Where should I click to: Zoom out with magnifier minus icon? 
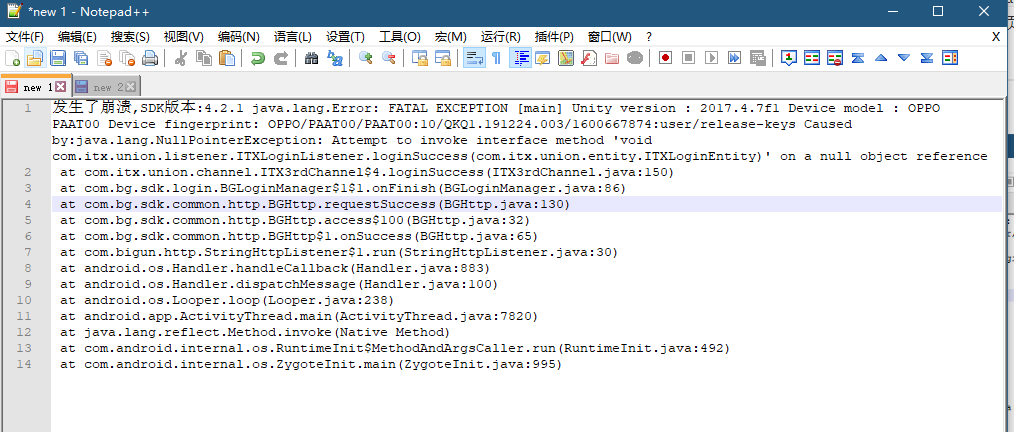(x=388, y=58)
